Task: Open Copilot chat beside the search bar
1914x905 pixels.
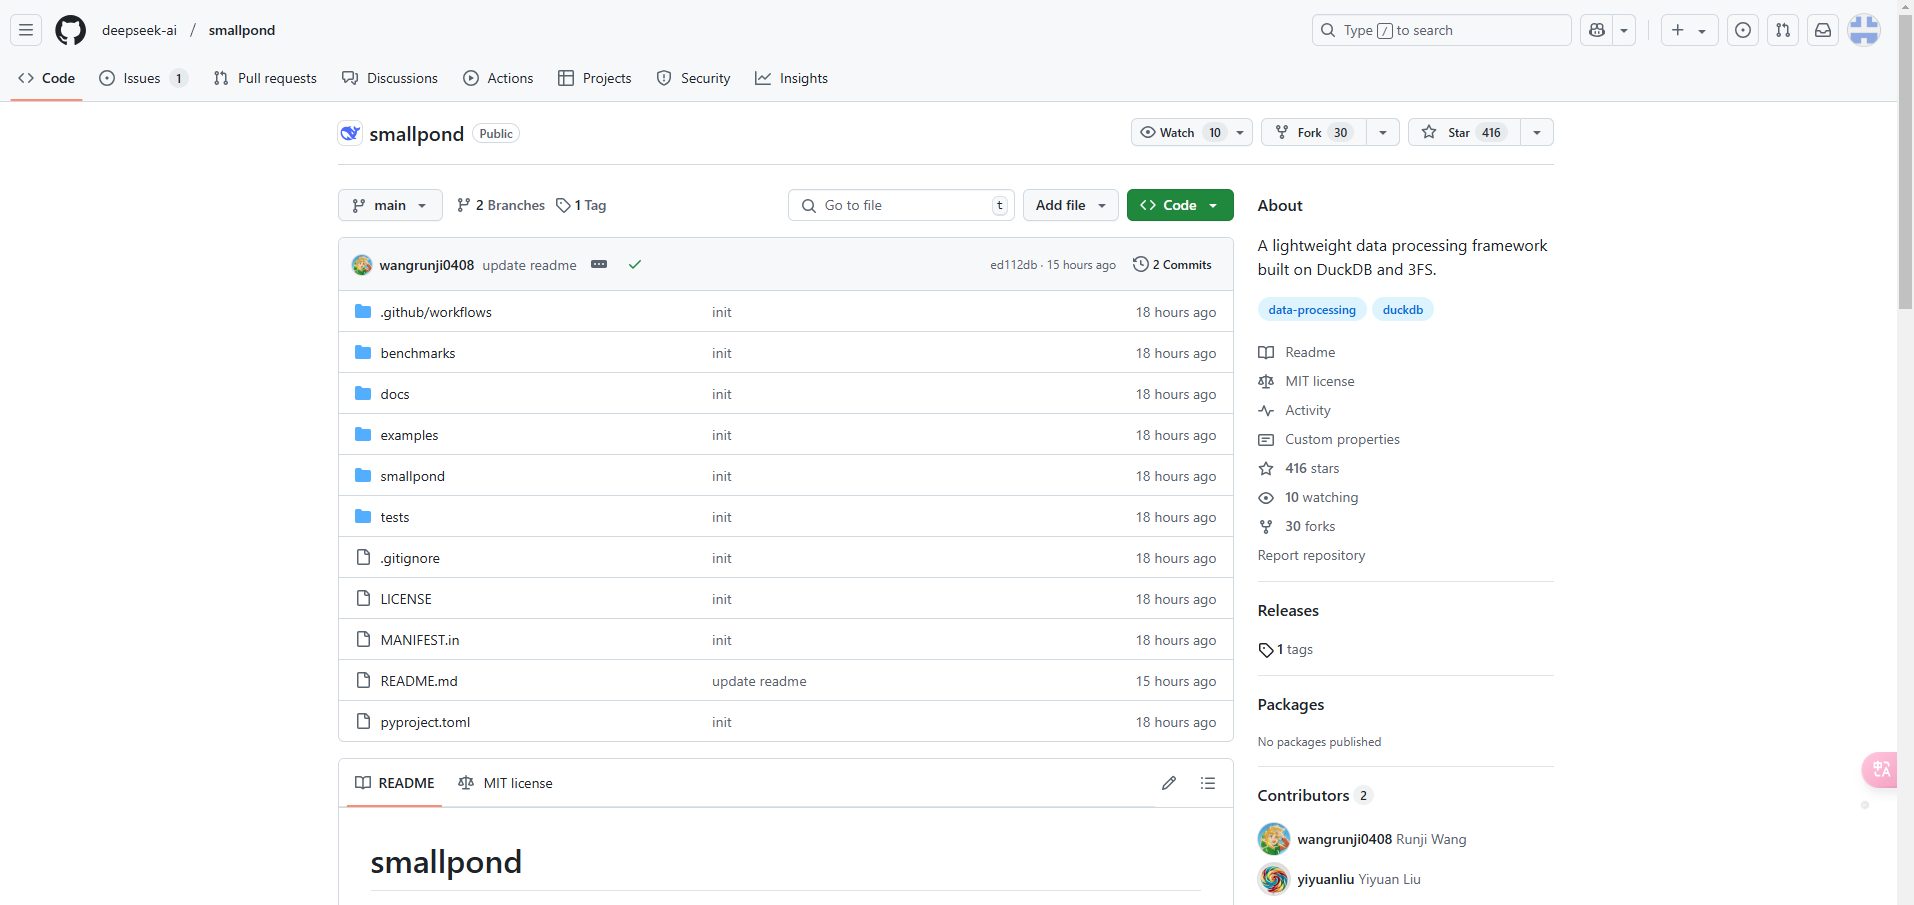Action: (x=1596, y=30)
